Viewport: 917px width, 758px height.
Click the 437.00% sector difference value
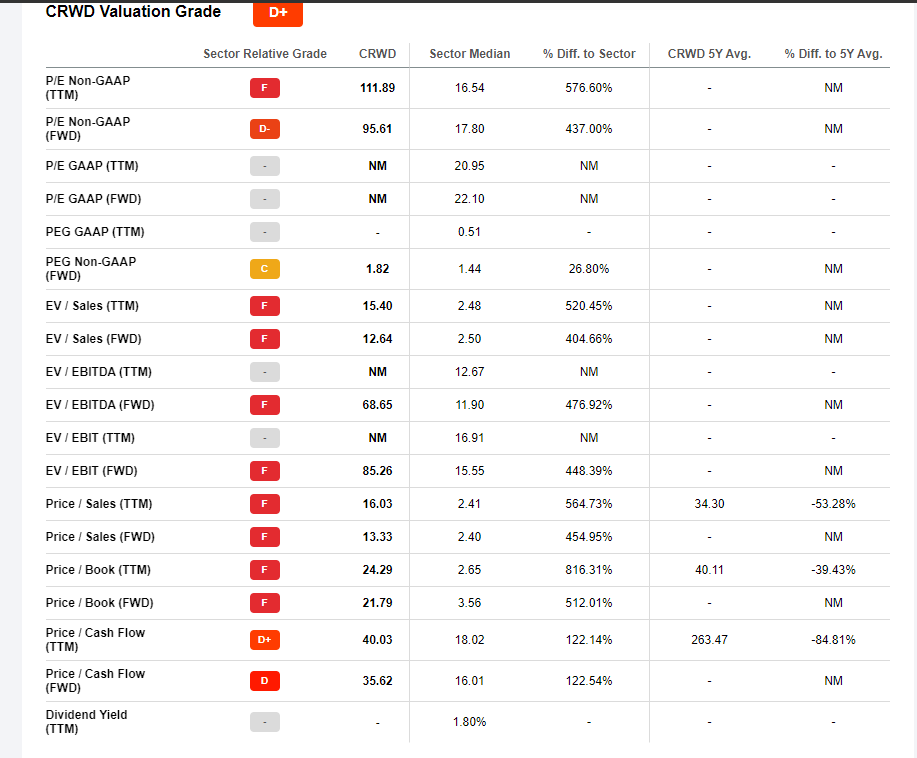[x=589, y=129]
